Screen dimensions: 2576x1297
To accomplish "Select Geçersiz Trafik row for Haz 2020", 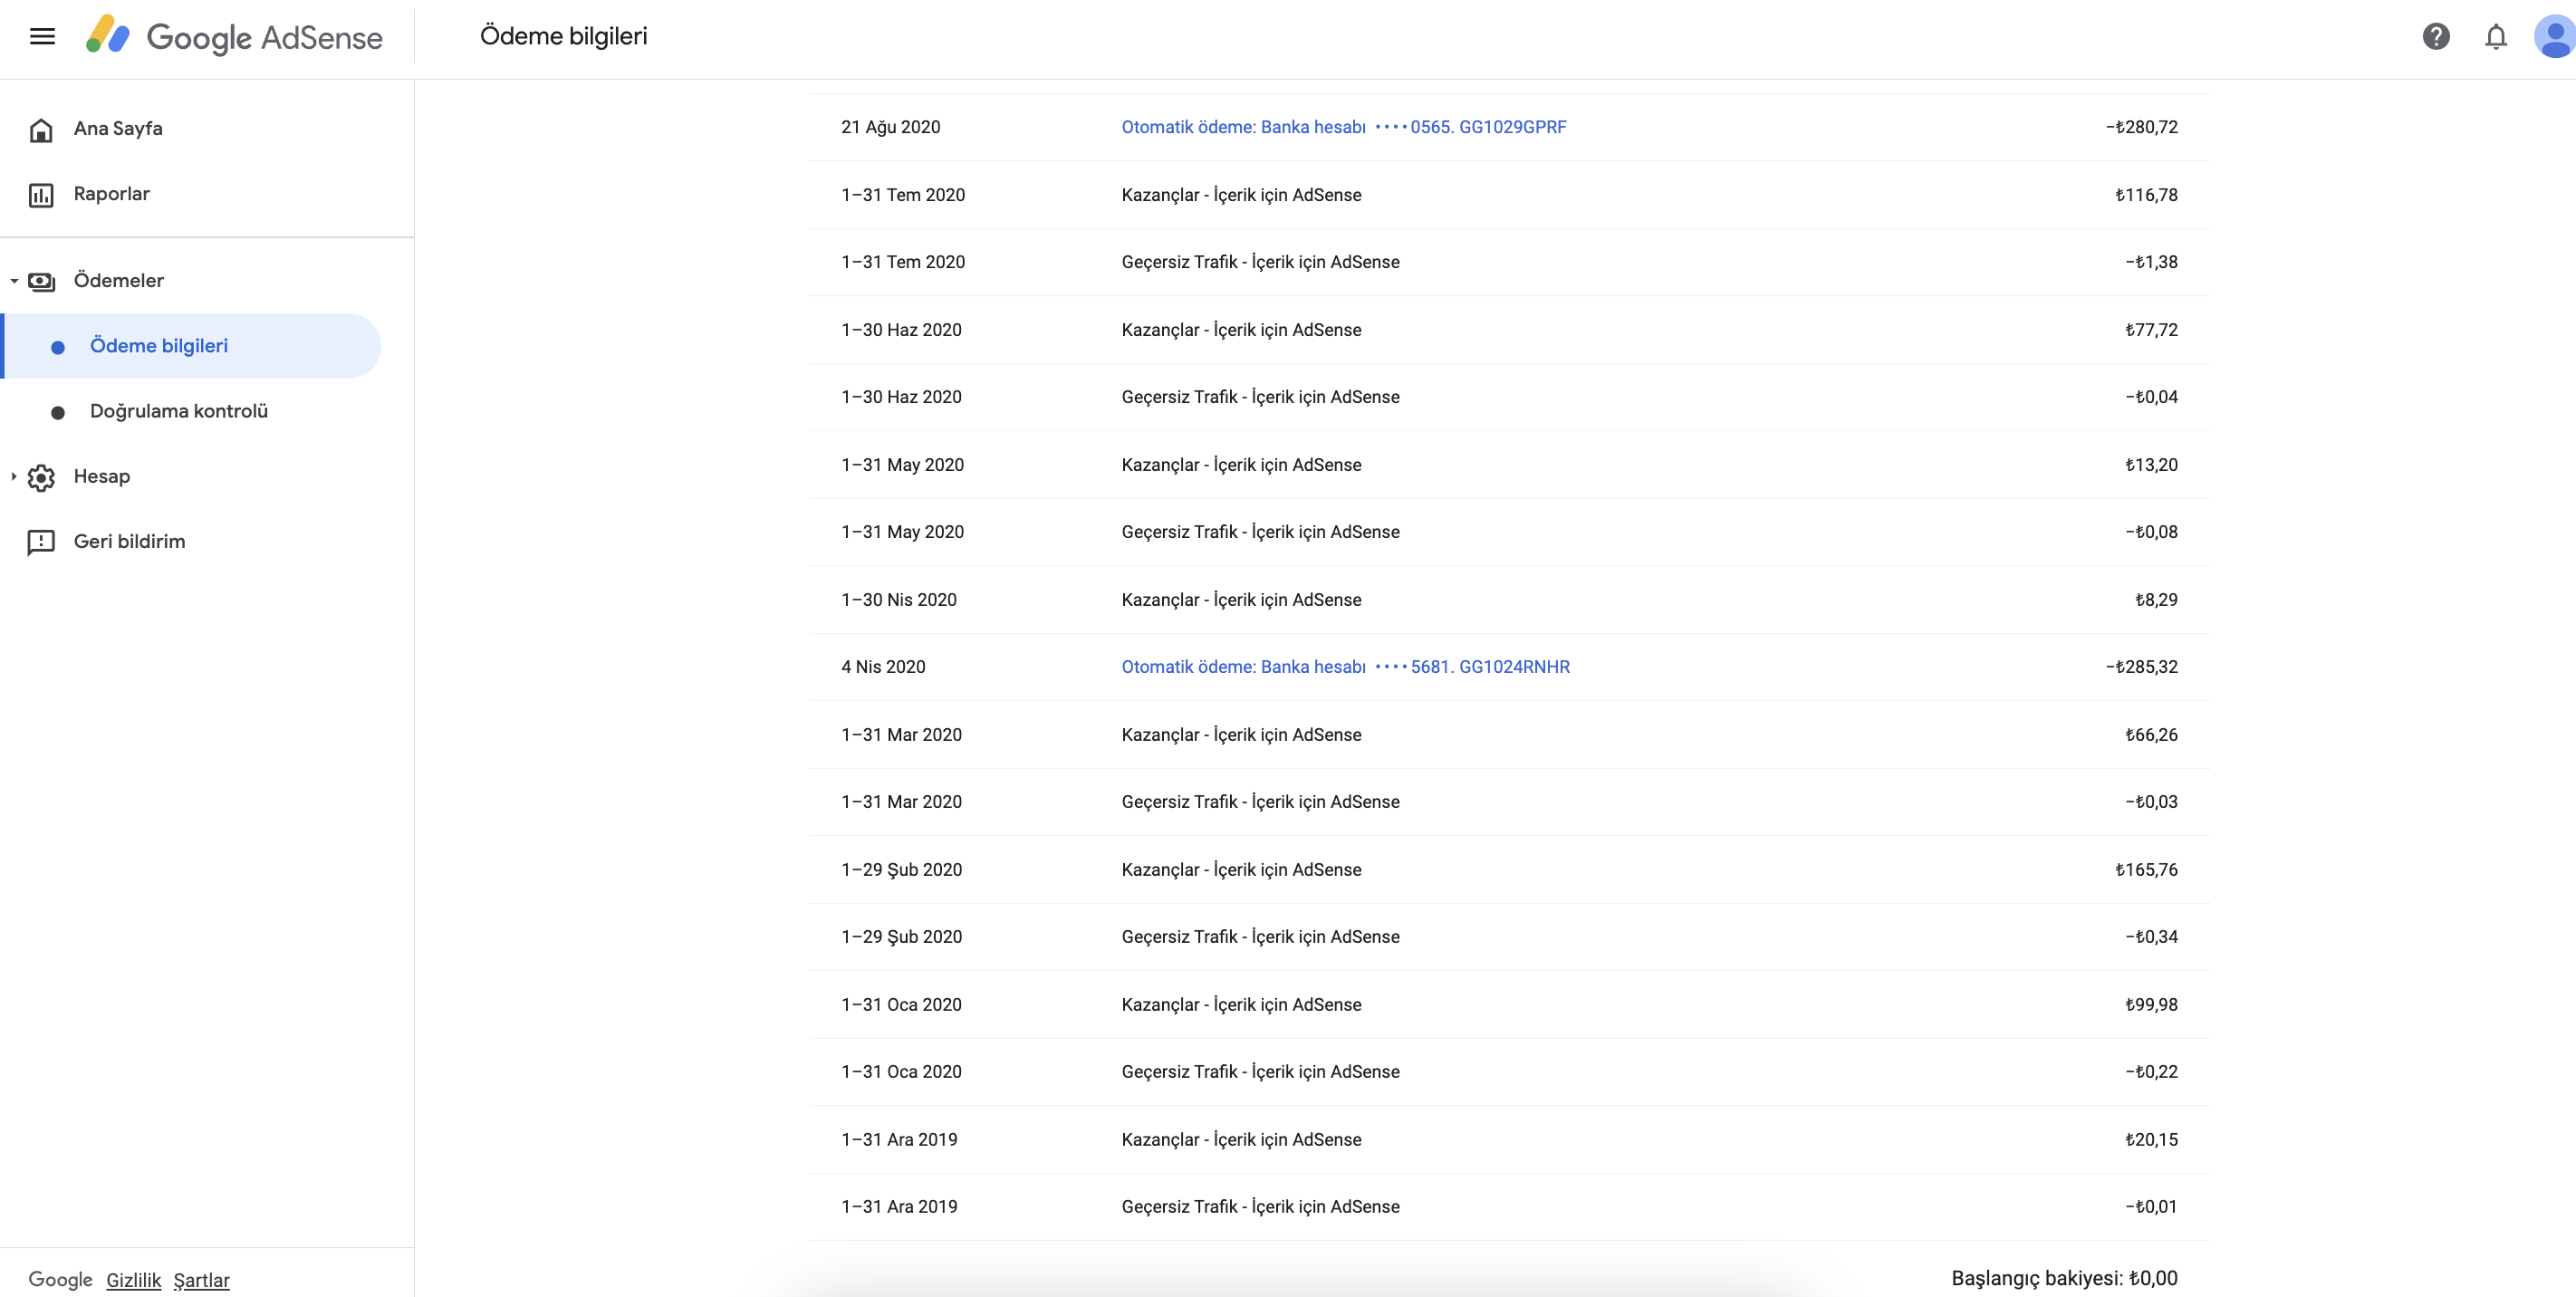I will point(1509,397).
